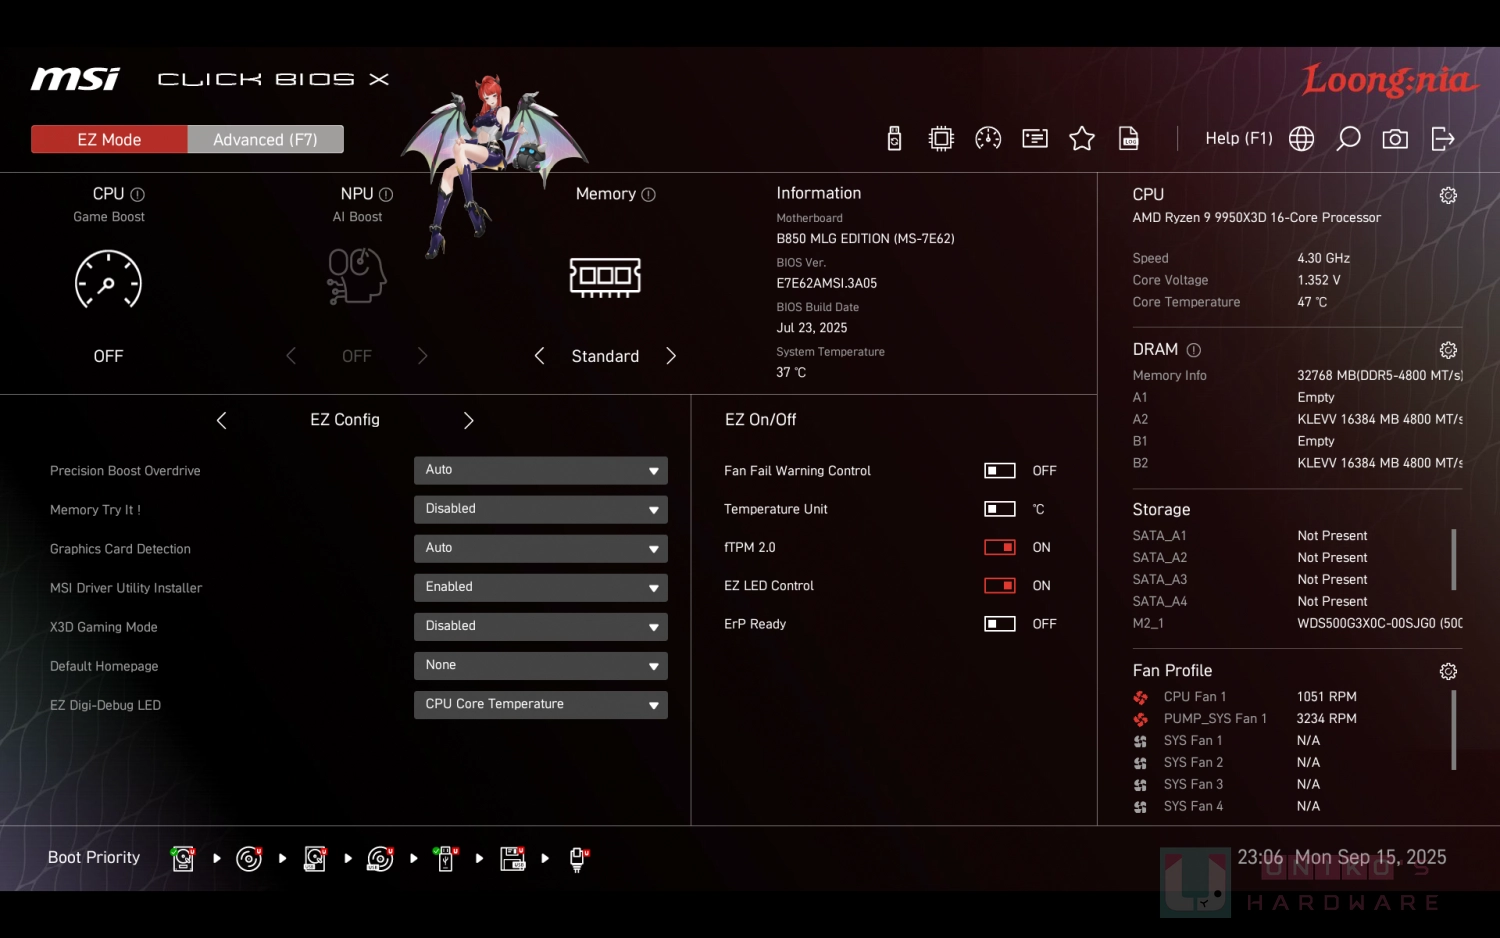Open the Default Homepage dropdown
Screen dimensions: 1500x938
(x=541, y=665)
